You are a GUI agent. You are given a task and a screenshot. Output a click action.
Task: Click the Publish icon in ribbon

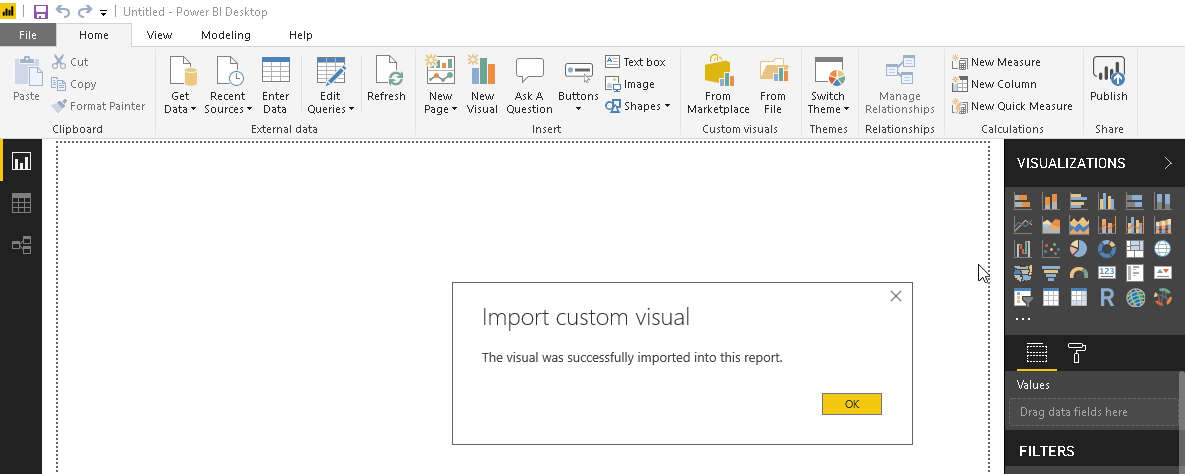(1108, 80)
